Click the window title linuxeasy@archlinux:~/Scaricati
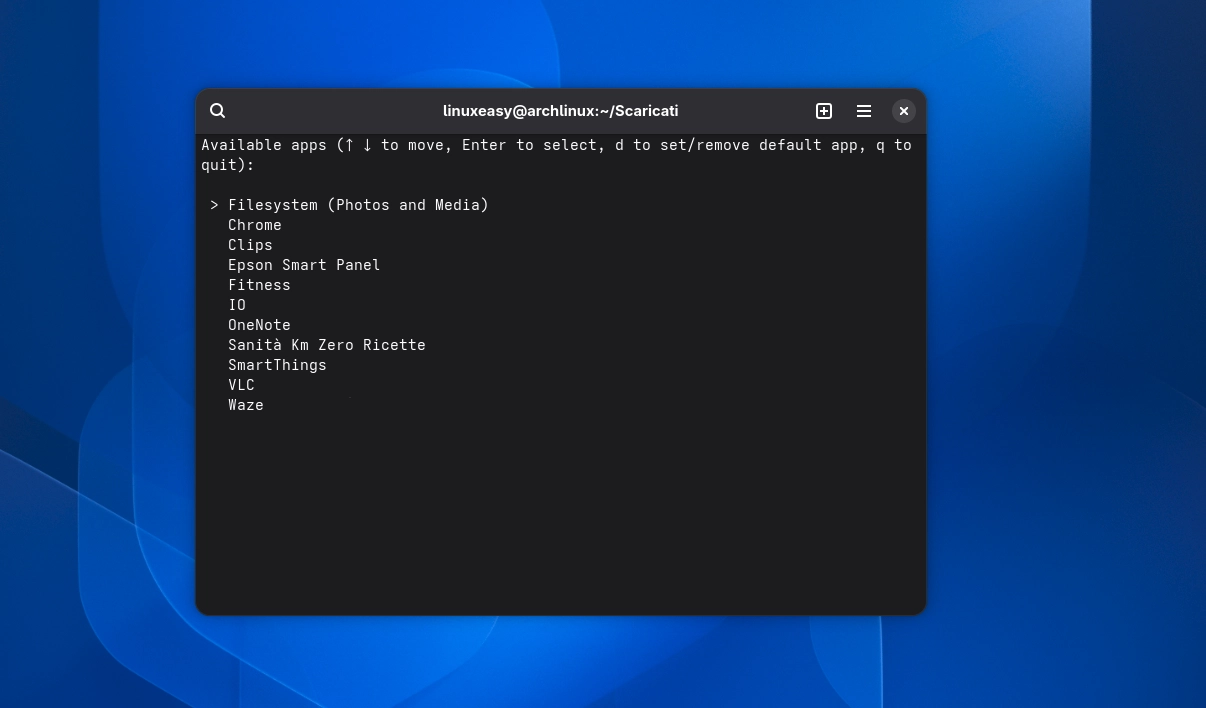 tap(560, 111)
